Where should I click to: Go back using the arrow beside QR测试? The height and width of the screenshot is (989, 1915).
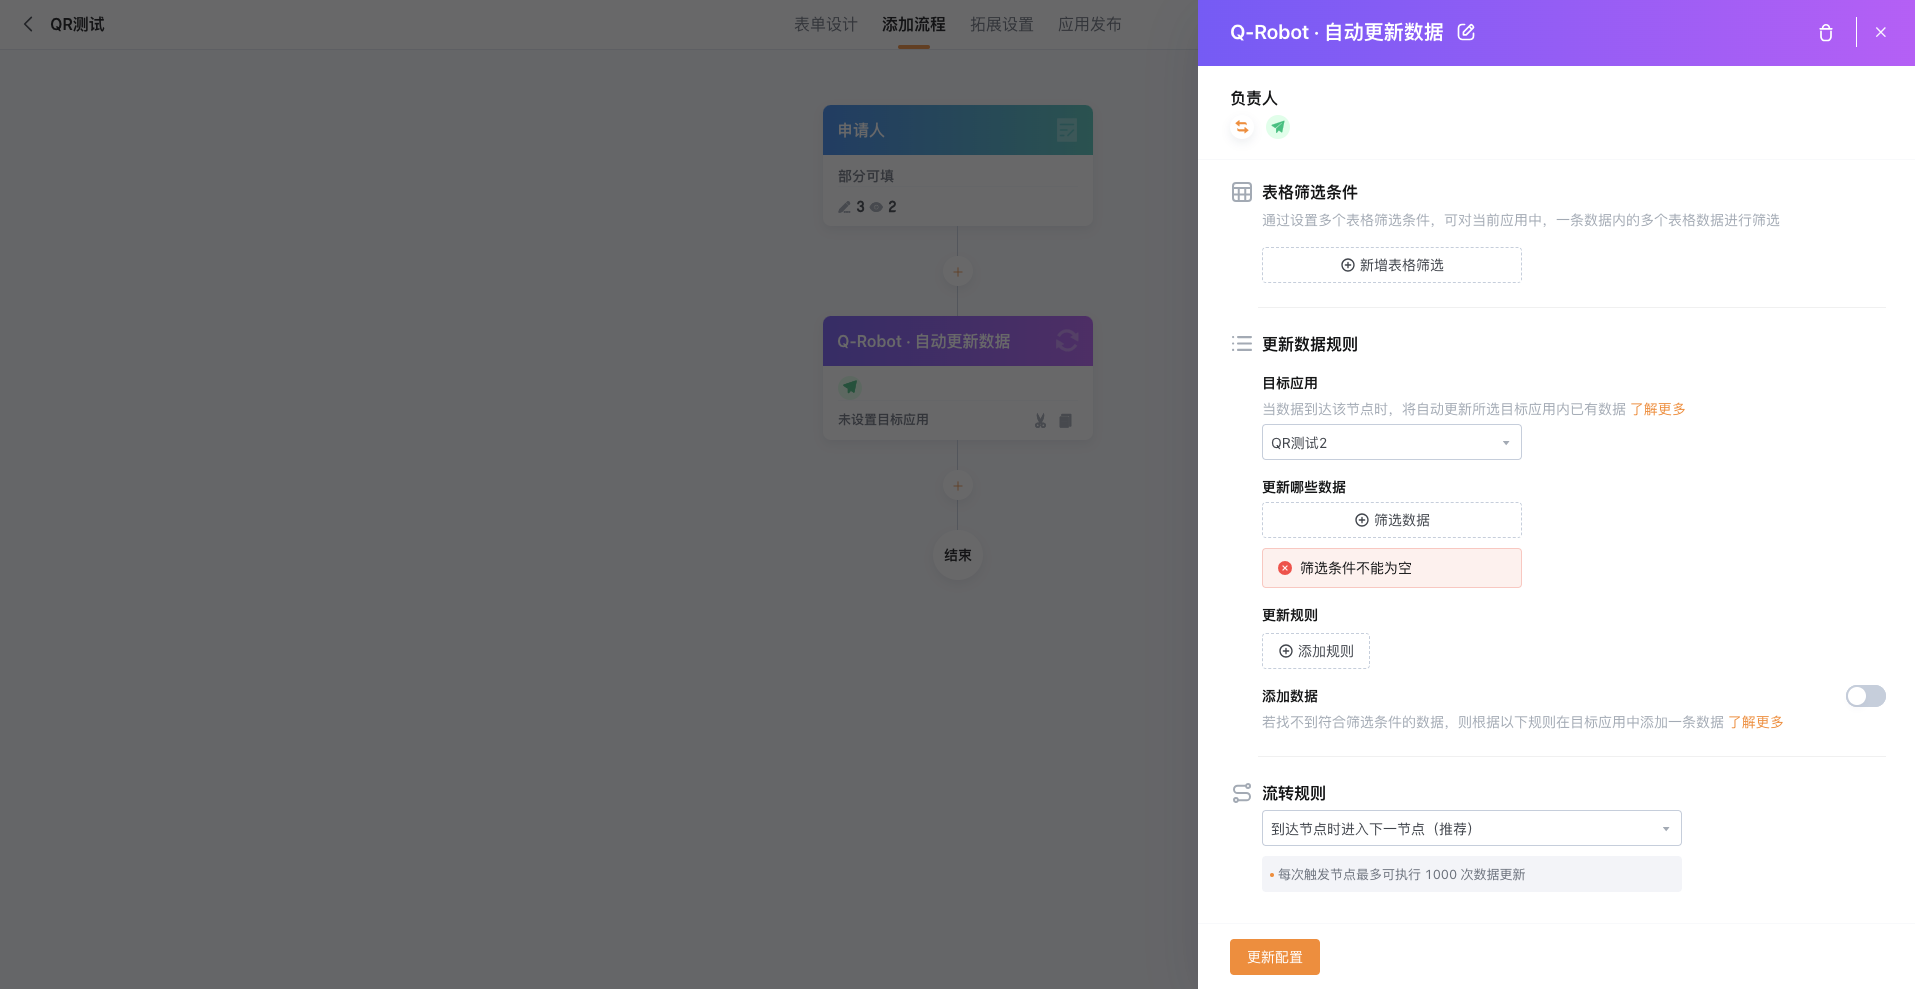pyautogui.click(x=28, y=24)
